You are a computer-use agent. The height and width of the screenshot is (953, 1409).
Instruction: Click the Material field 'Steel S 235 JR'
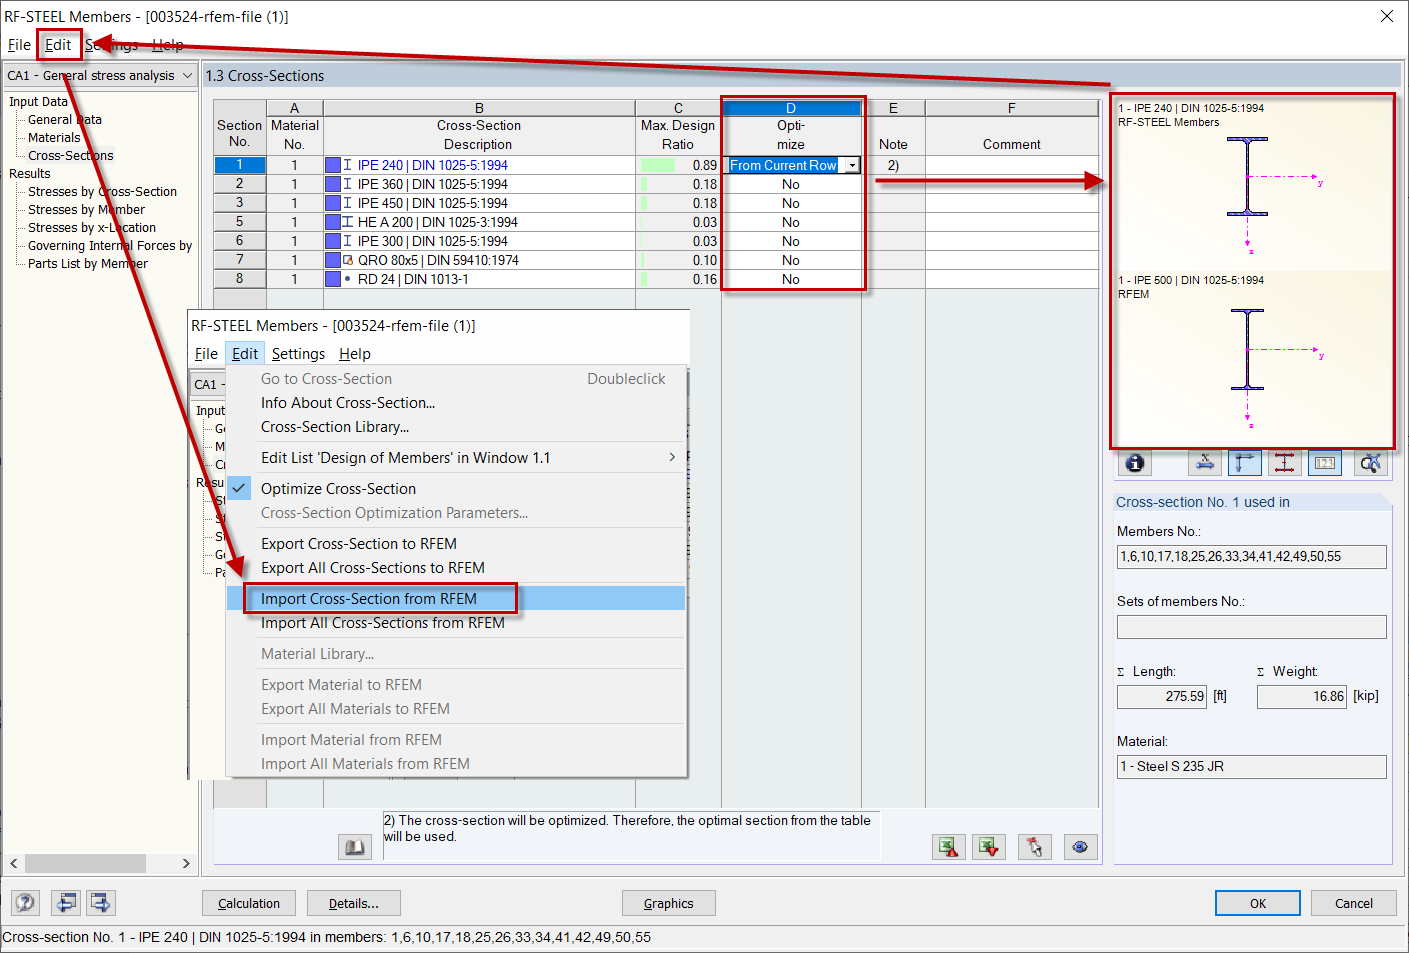pyautogui.click(x=1252, y=767)
